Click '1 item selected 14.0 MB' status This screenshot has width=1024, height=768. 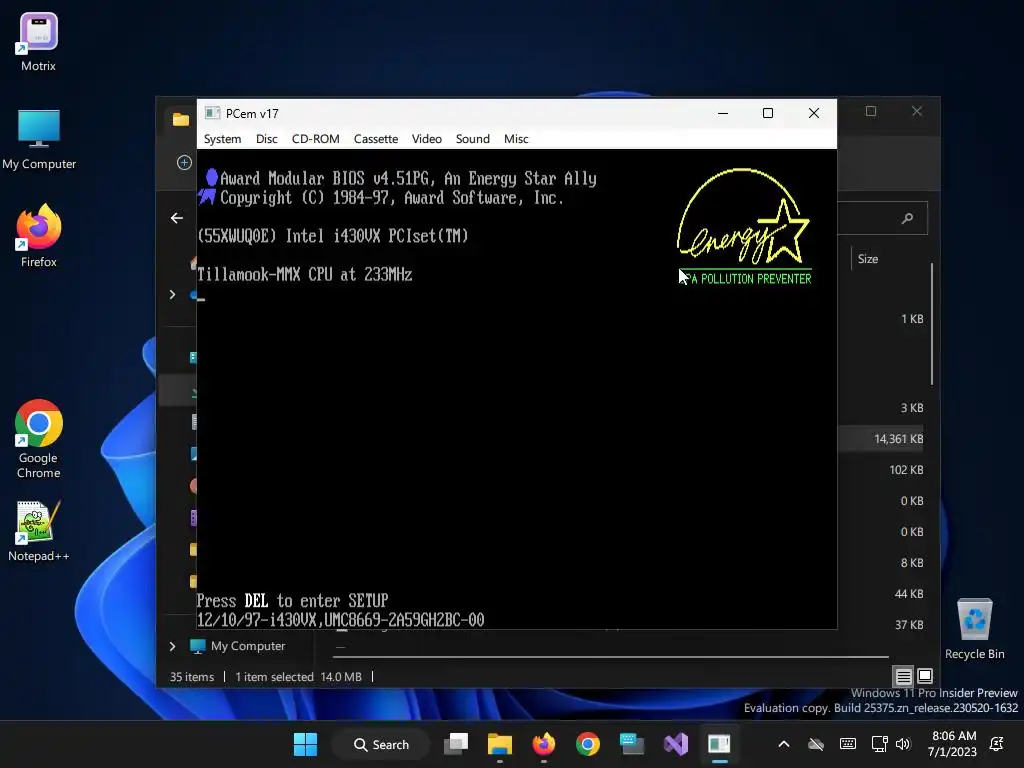pyautogui.click(x=298, y=677)
